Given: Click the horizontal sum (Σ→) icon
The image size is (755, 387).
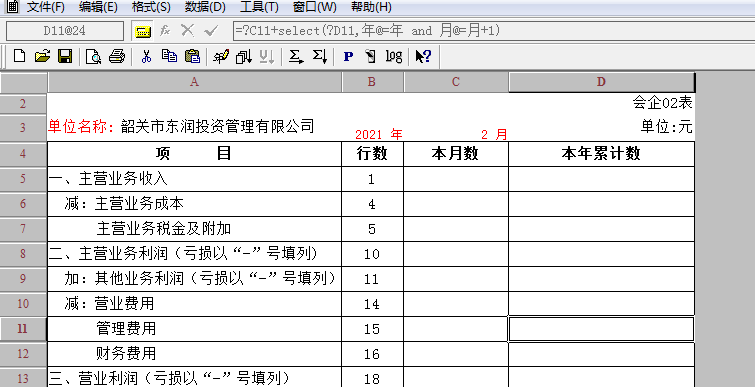Looking at the screenshot, I should tap(296, 56).
